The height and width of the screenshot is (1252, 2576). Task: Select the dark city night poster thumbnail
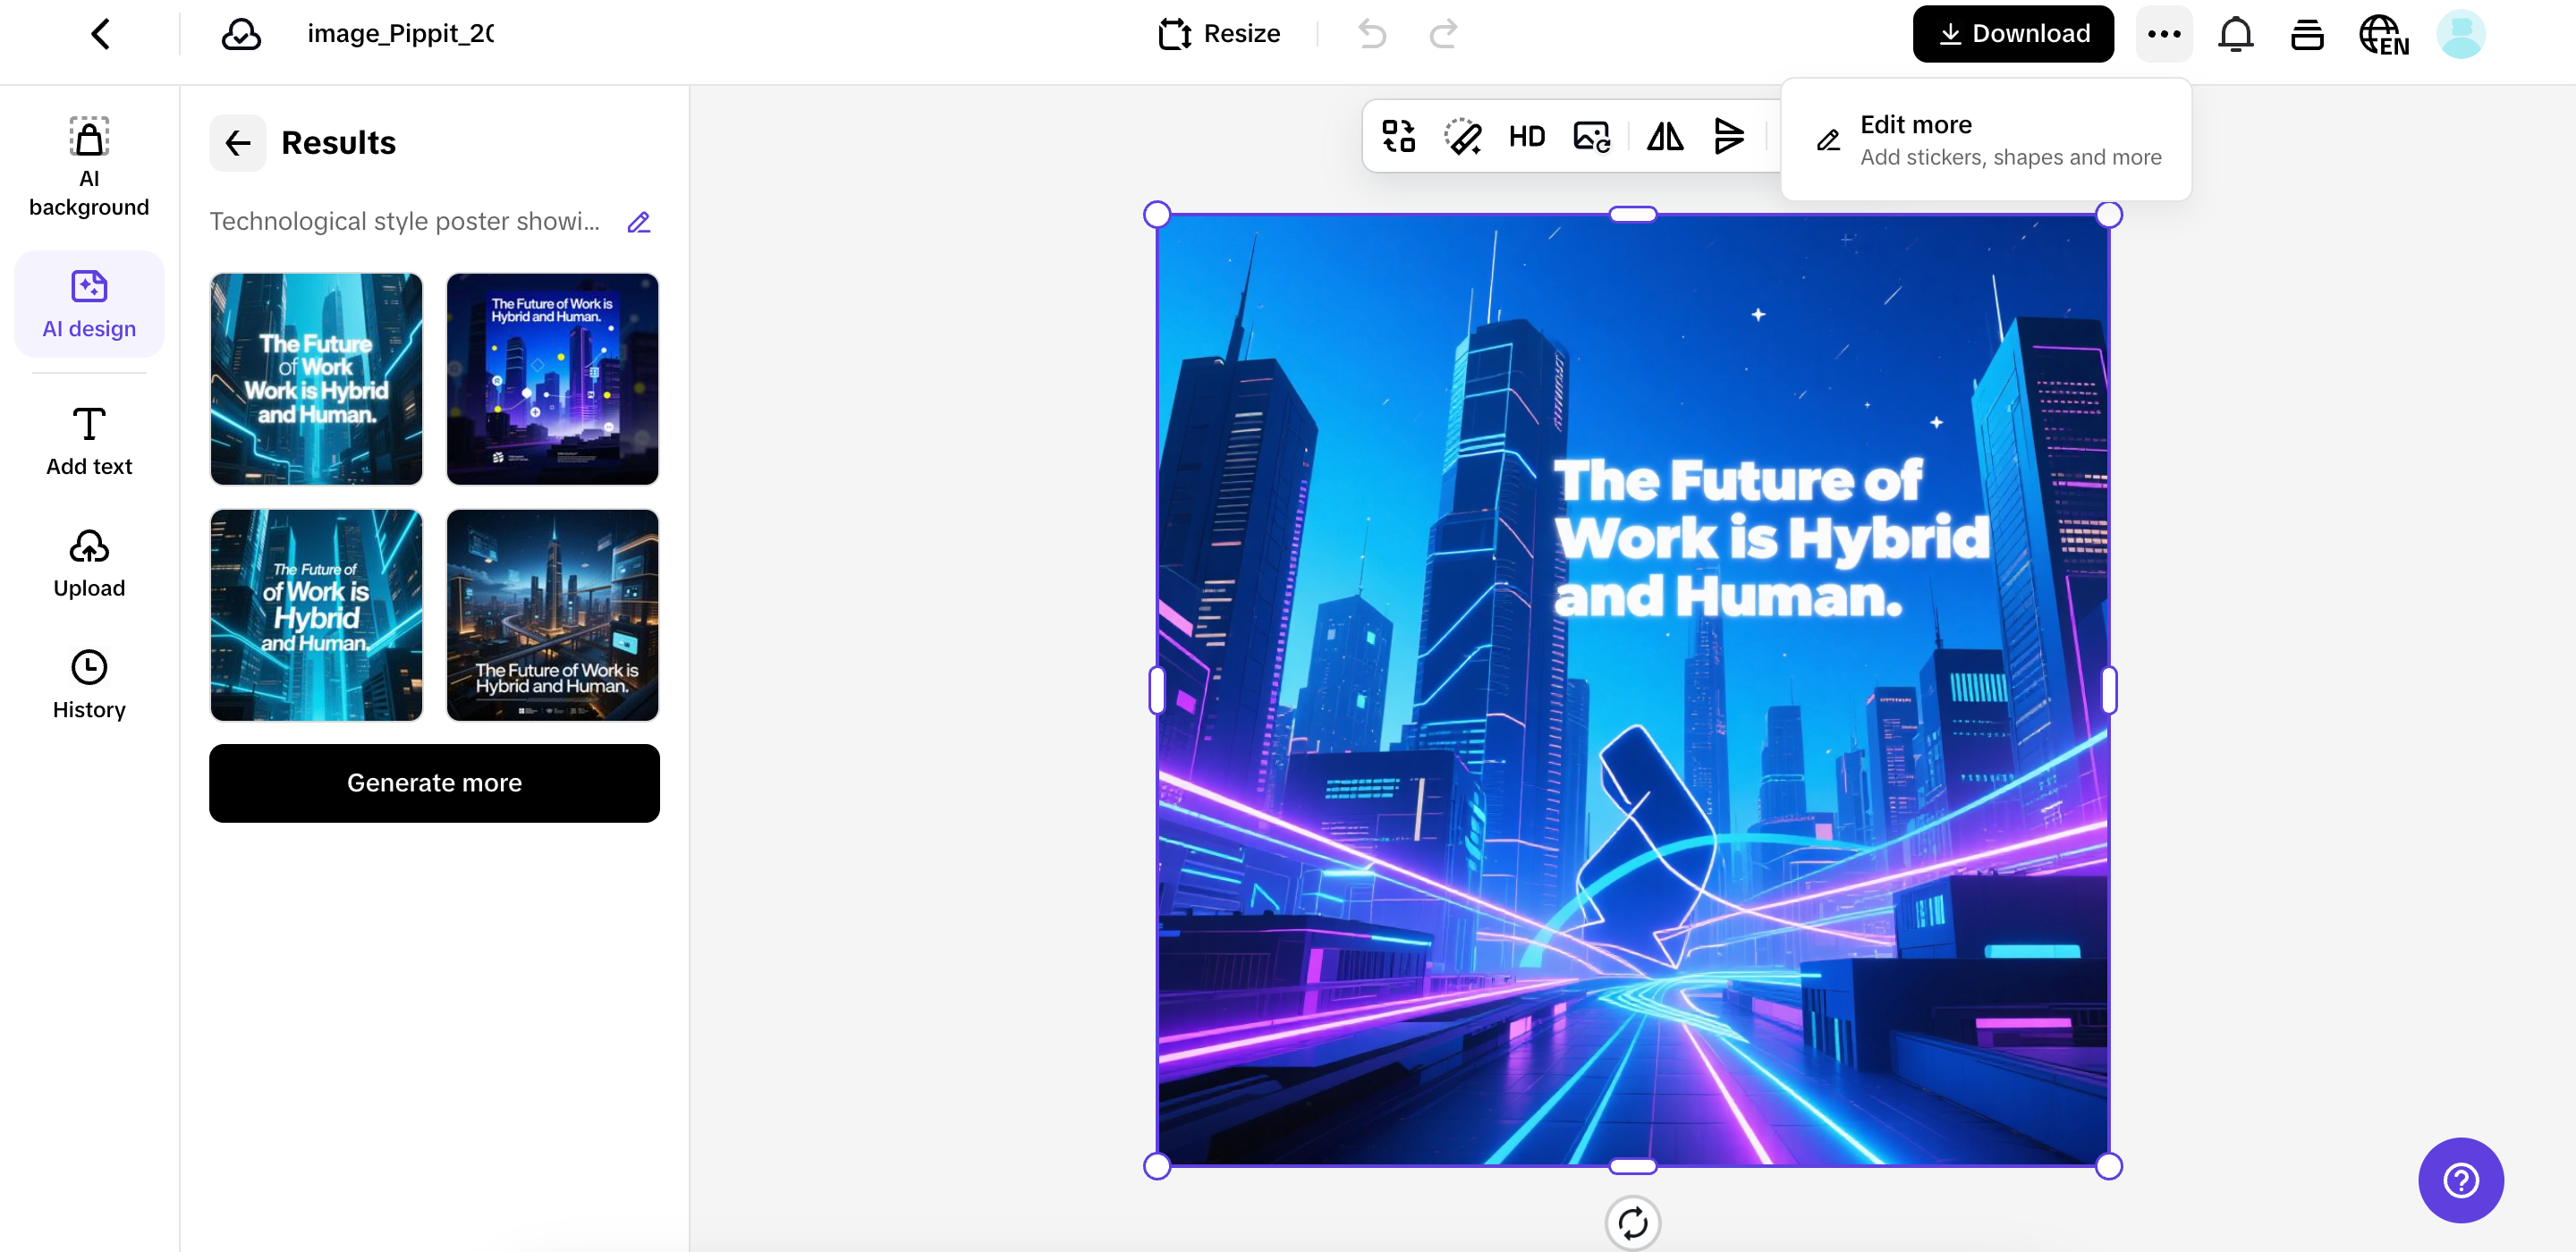pyautogui.click(x=552, y=615)
